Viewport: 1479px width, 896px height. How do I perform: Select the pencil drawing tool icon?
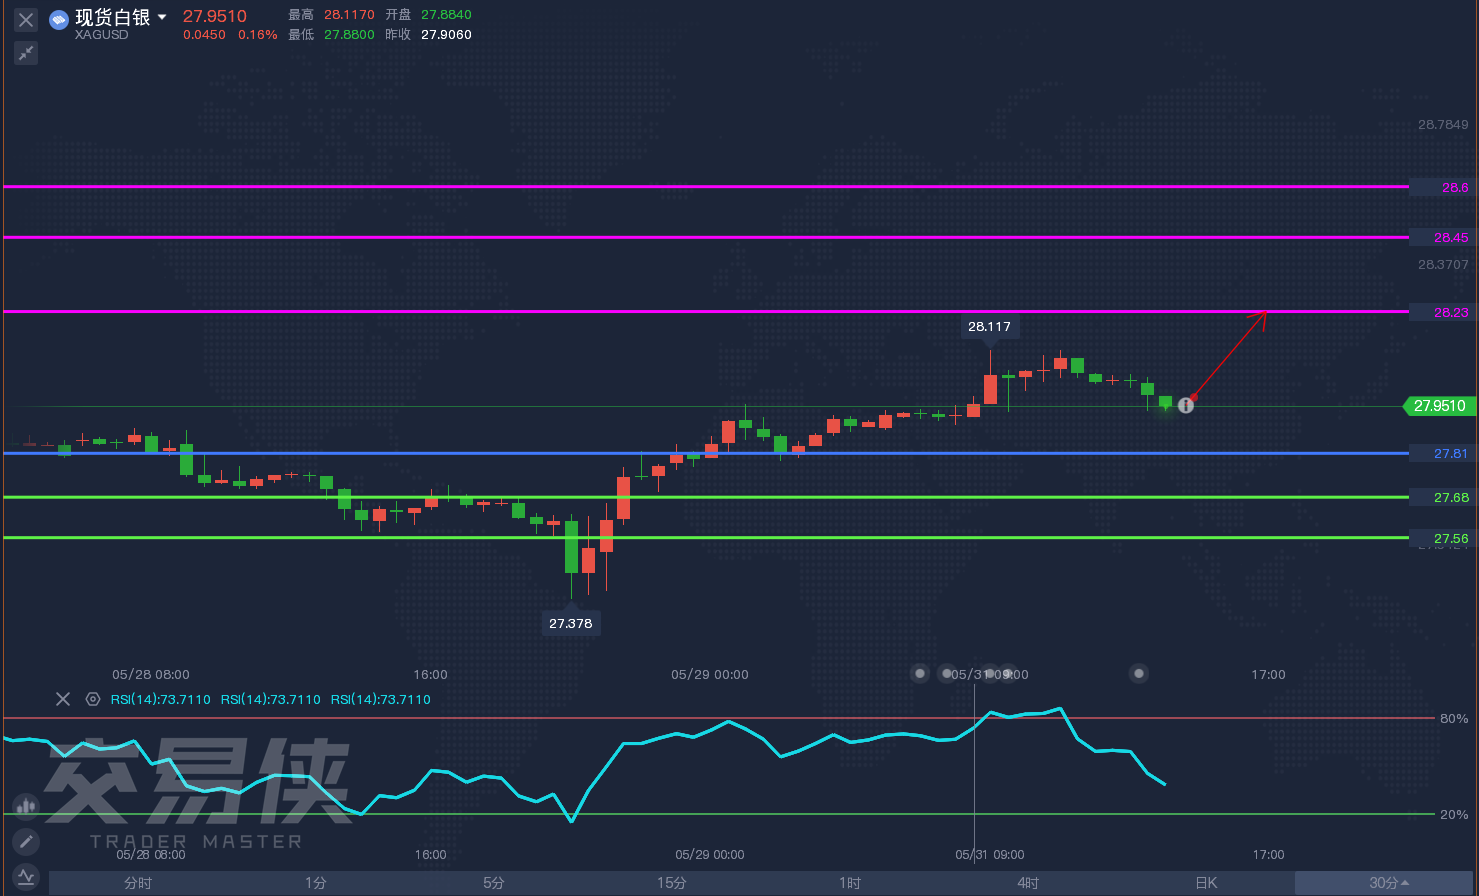tap(26, 841)
